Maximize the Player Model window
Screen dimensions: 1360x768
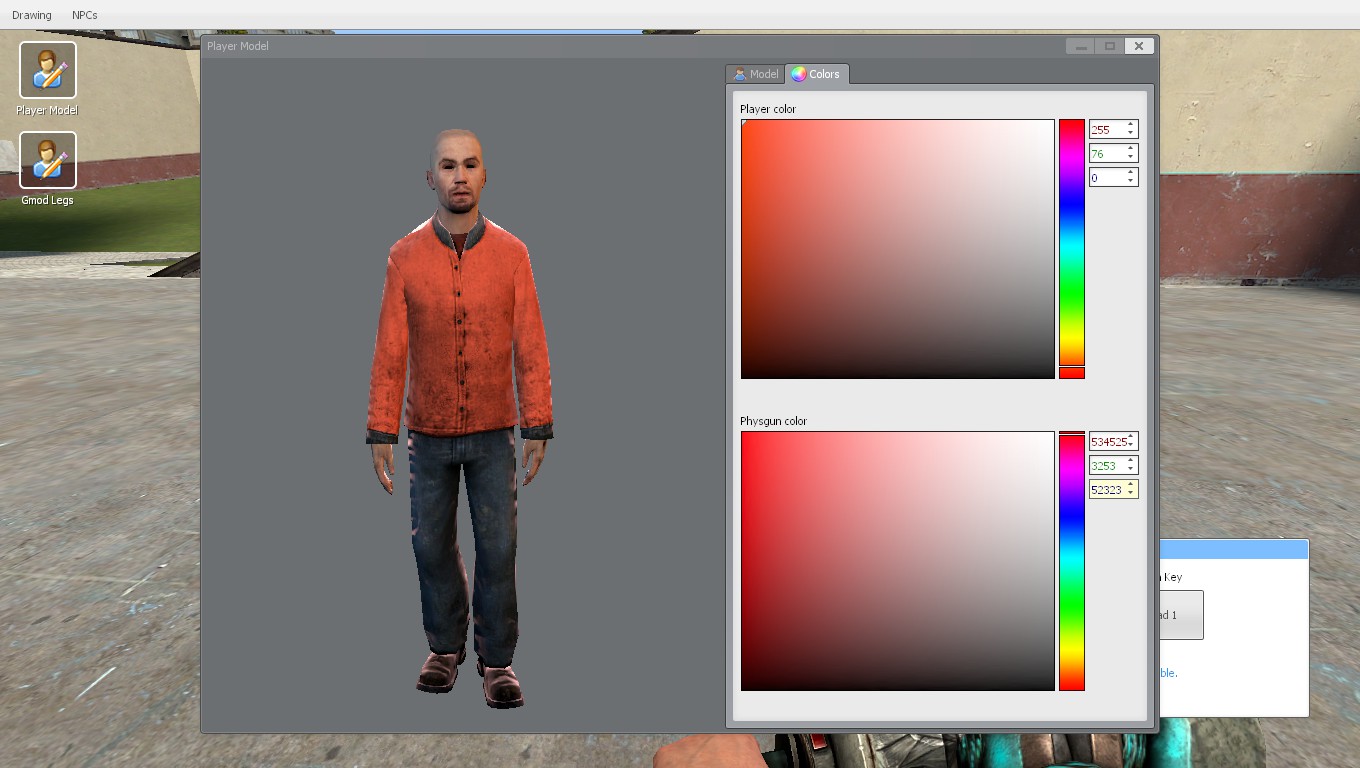click(x=1109, y=46)
